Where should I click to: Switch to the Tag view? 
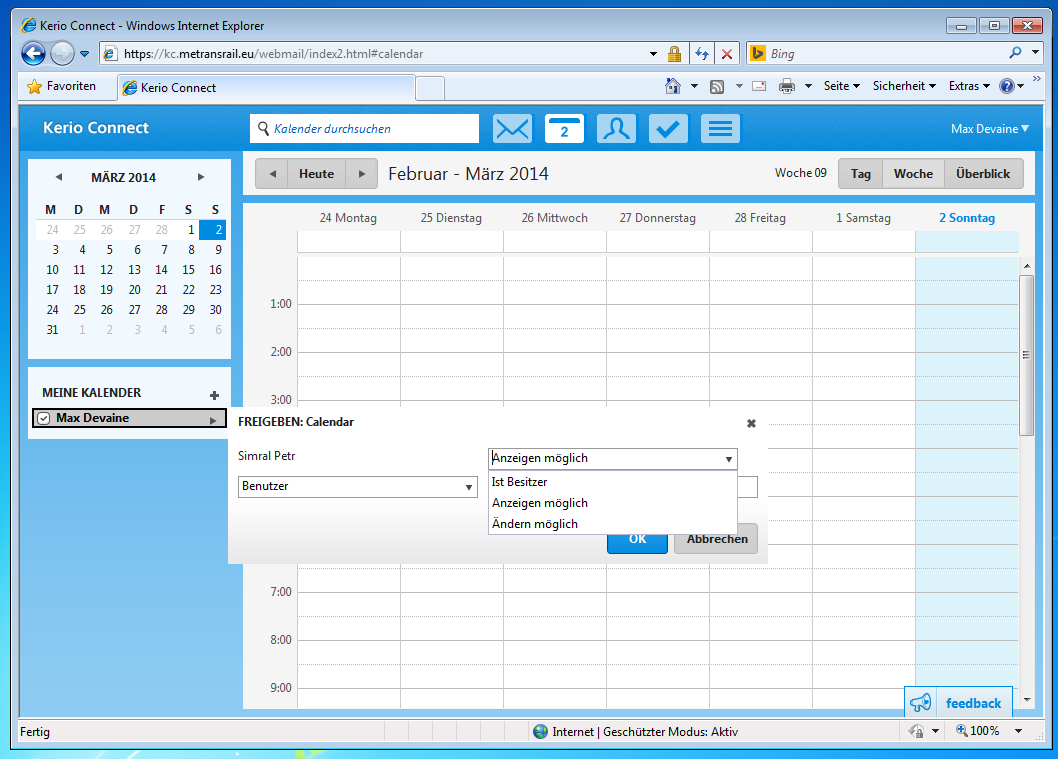point(860,174)
